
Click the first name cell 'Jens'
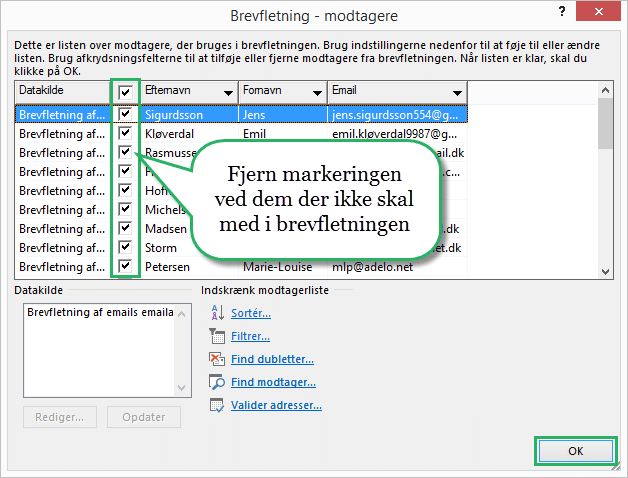[283, 115]
